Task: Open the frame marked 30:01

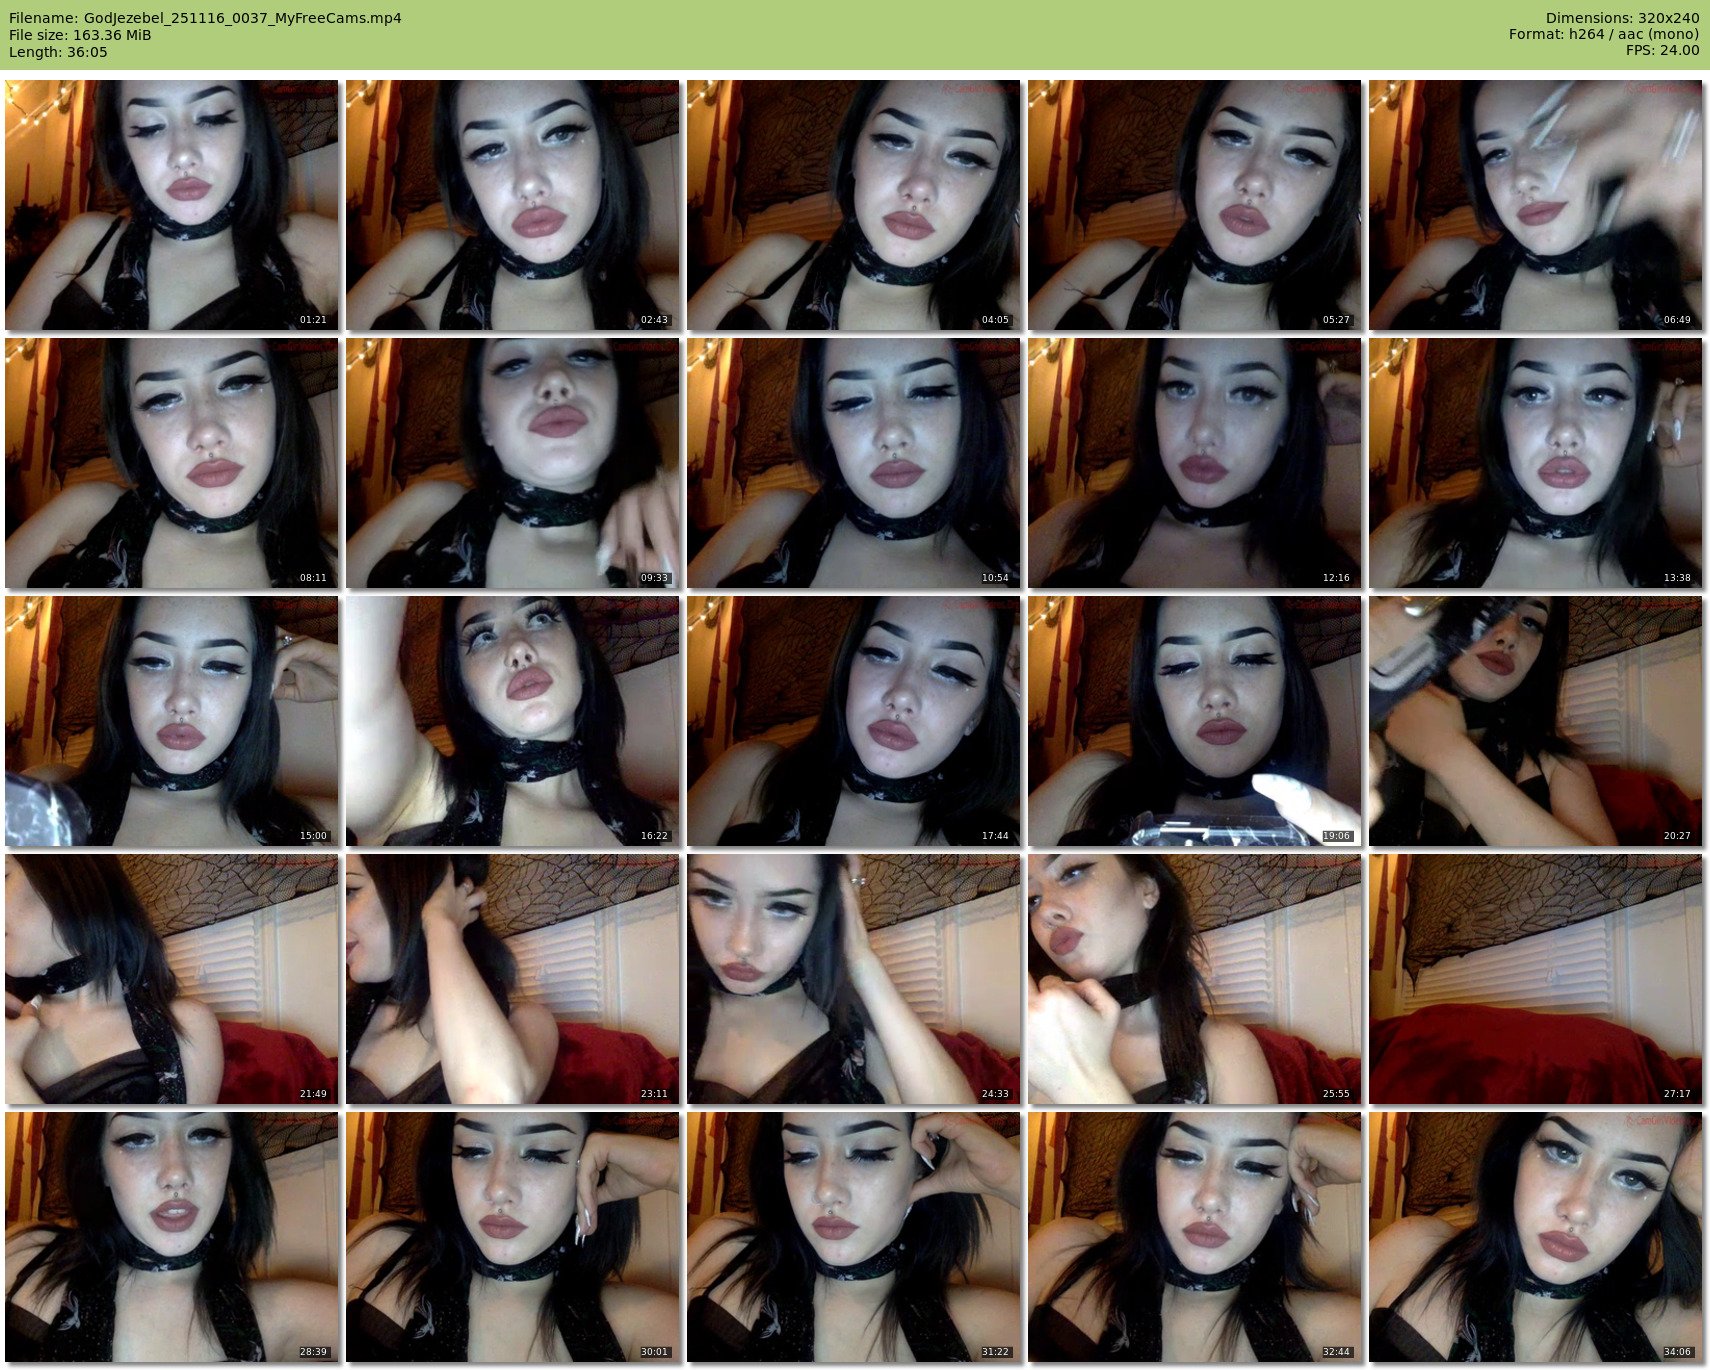Action: point(512,1237)
